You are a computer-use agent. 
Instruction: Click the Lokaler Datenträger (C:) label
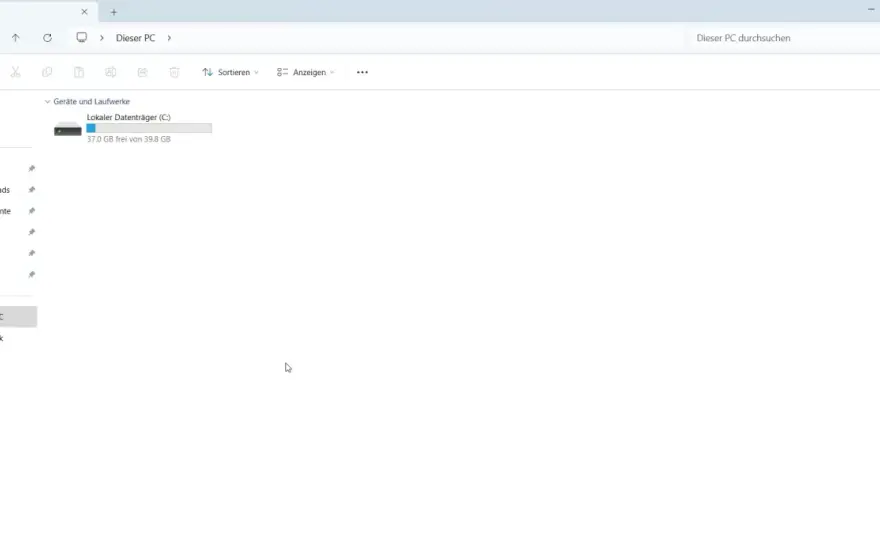coord(129,117)
